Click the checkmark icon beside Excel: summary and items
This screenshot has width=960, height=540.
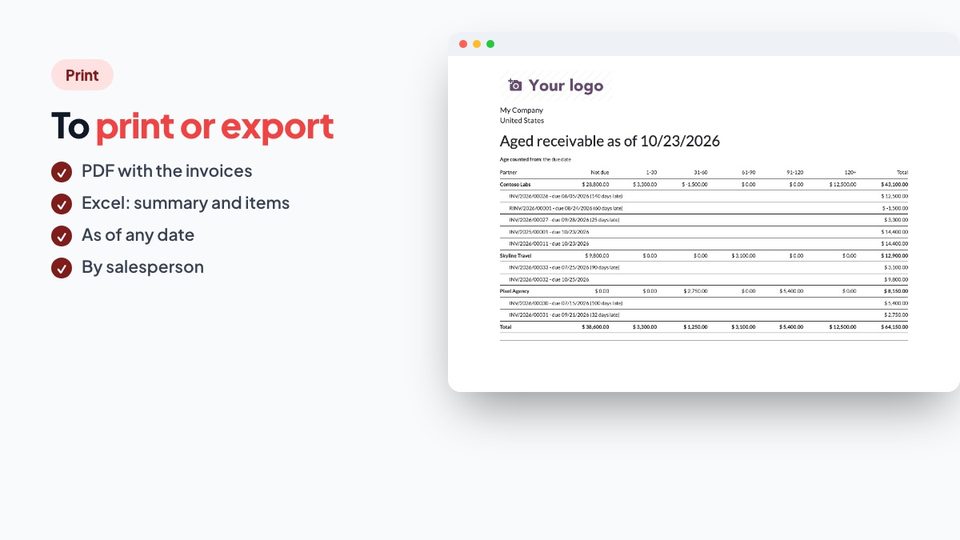[61, 204]
